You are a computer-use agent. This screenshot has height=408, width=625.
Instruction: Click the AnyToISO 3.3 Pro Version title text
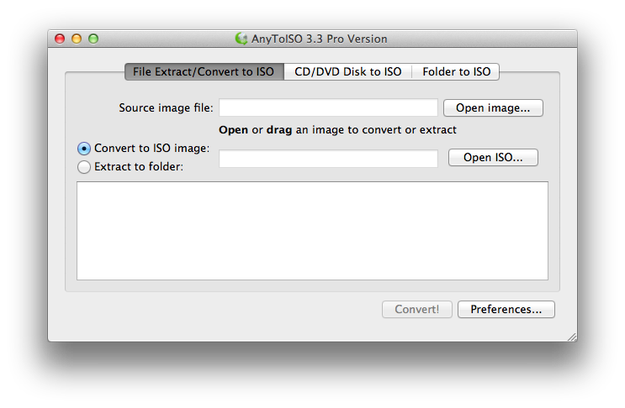(319, 39)
